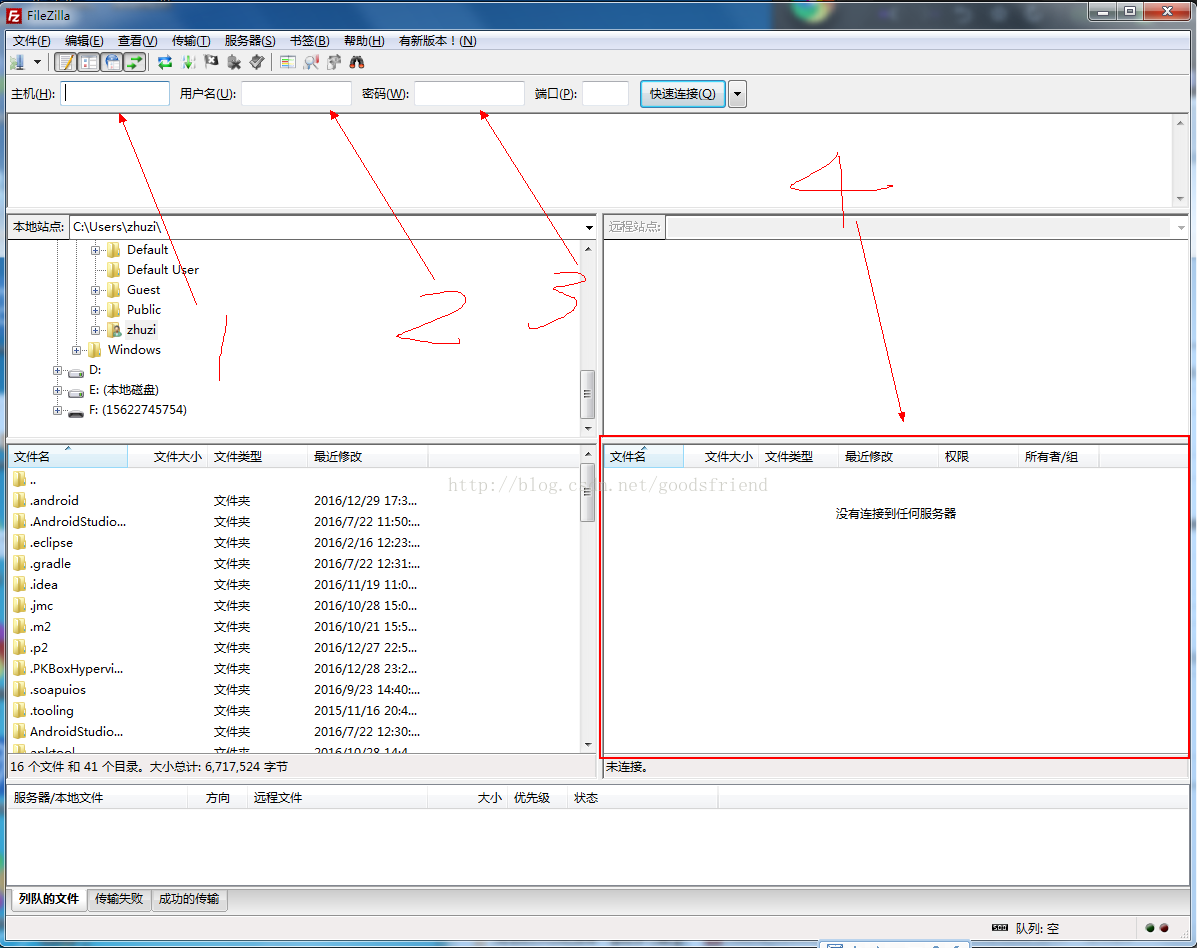Click the parent directory '..' folder icon
Screen dimensions: 1197x948
(20, 479)
